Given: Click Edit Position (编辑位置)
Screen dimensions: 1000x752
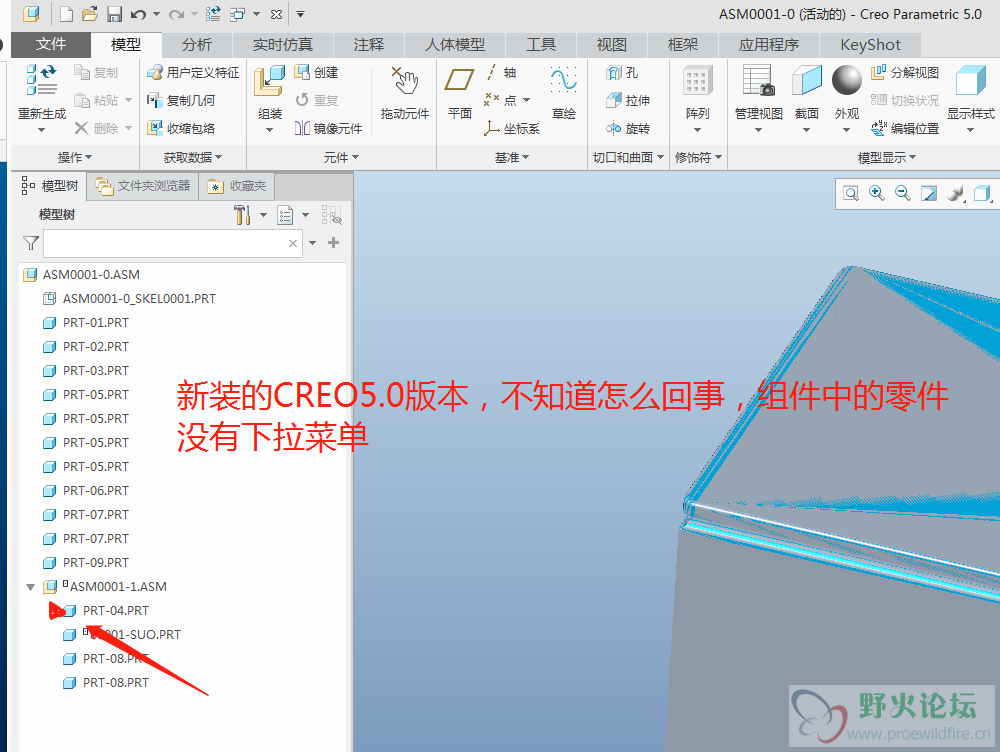Looking at the screenshot, I should [x=905, y=128].
